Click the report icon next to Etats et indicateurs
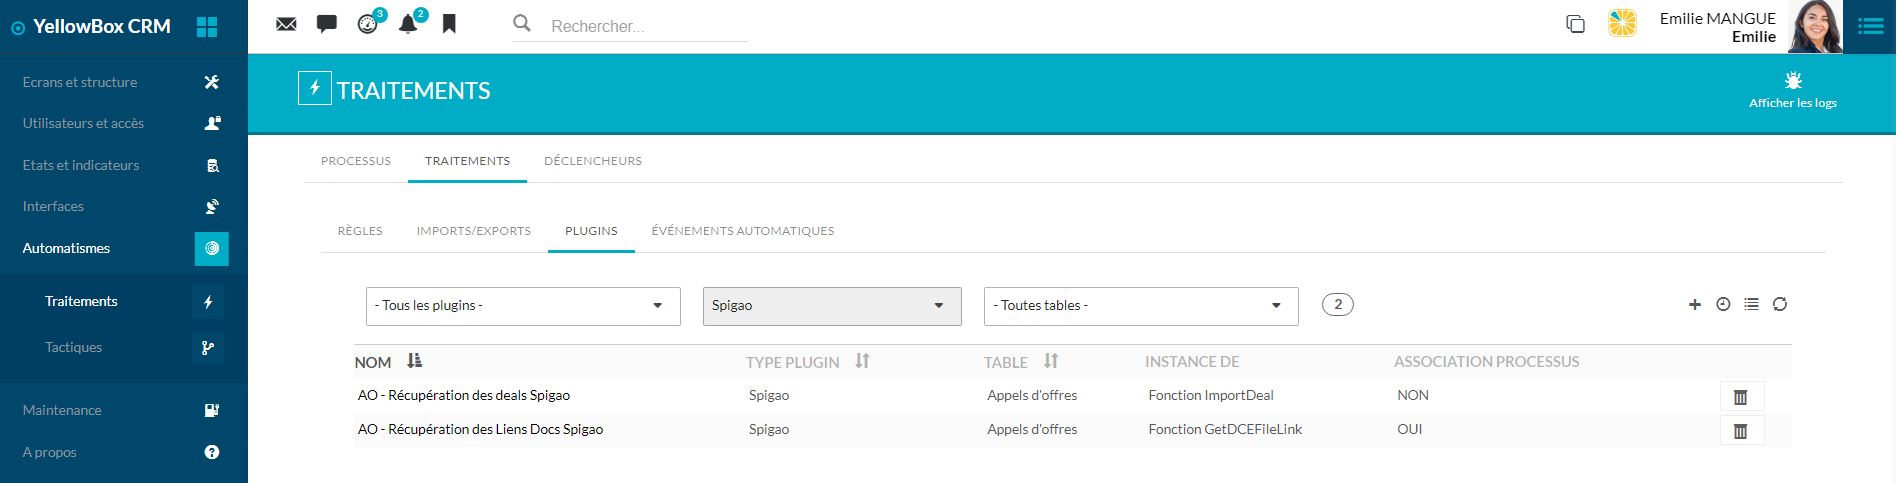This screenshot has height=483, width=1896. (x=212, y=165)
